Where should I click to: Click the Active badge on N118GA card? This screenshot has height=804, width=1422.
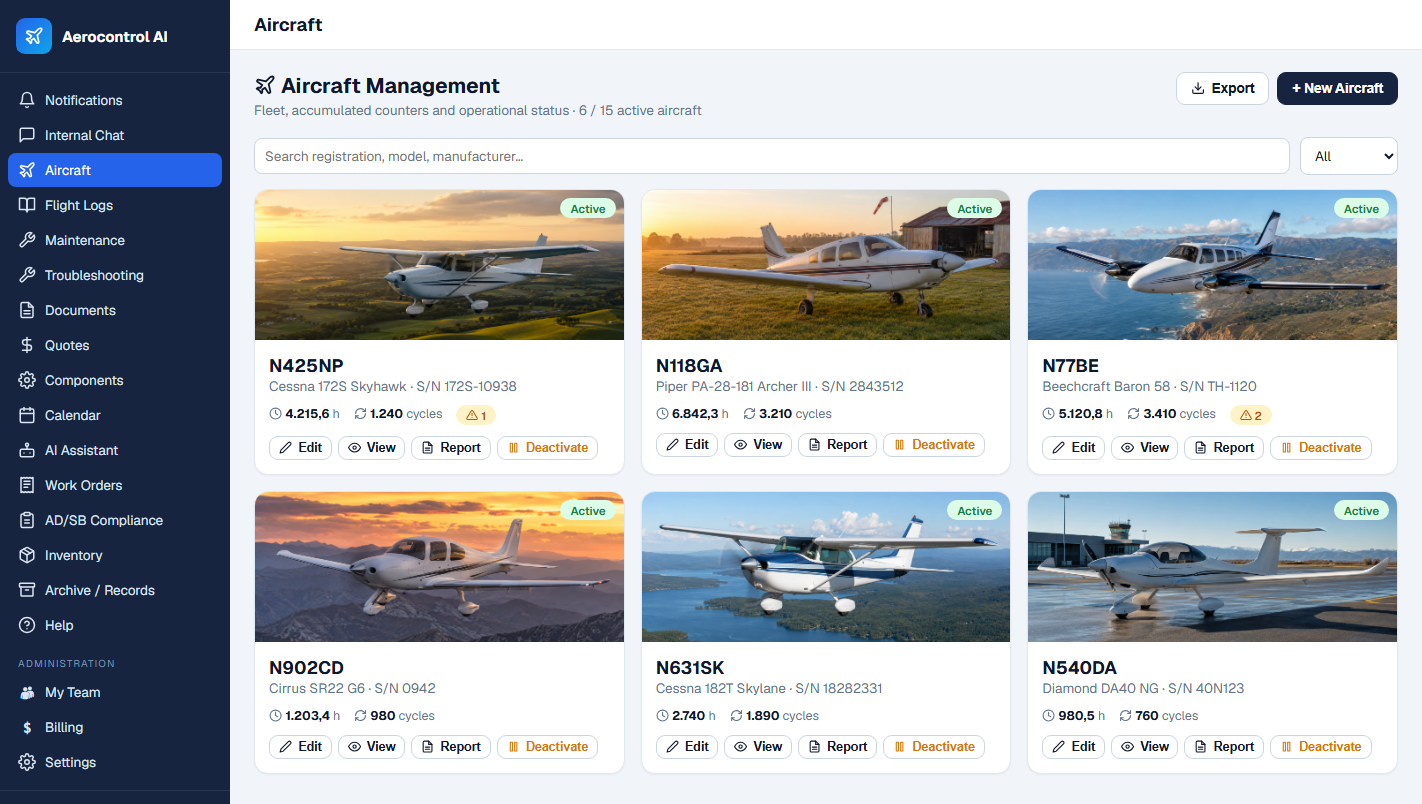975,209
